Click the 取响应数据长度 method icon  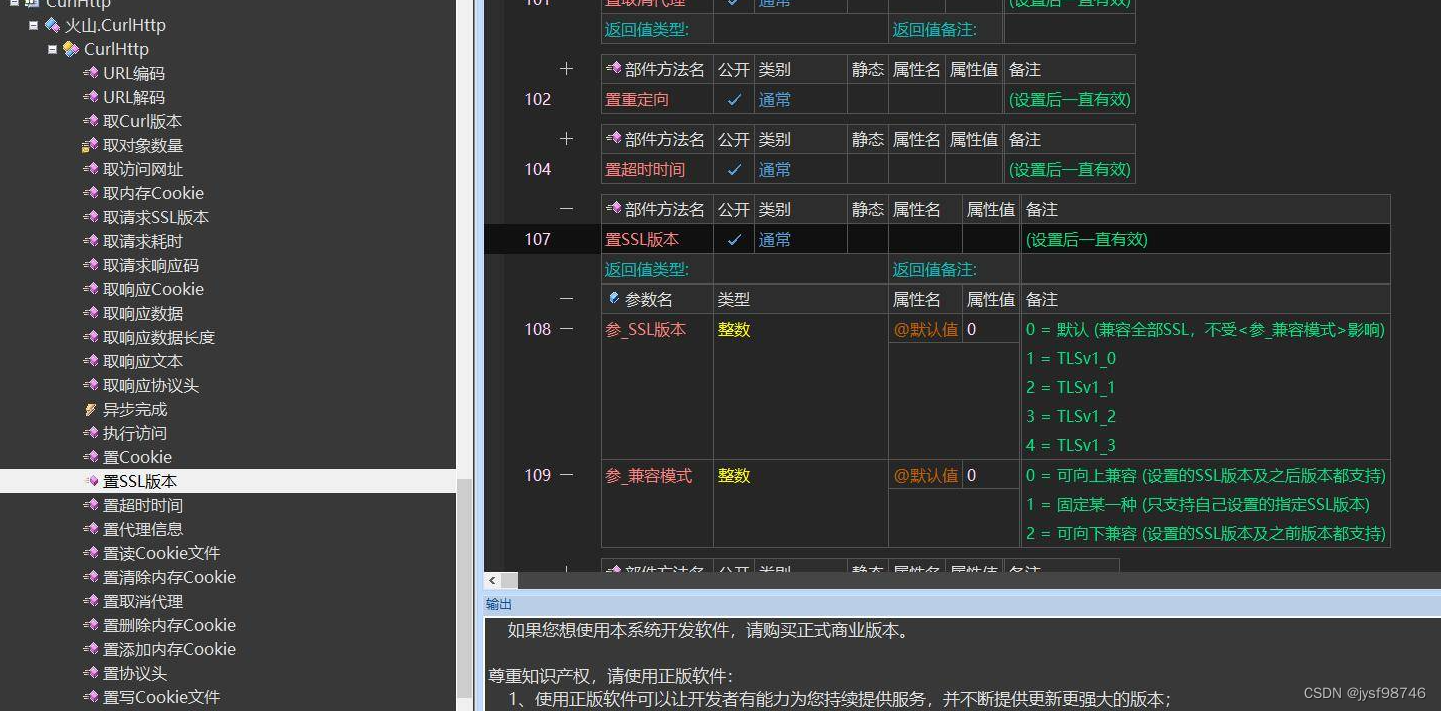[x=90, y=337]
